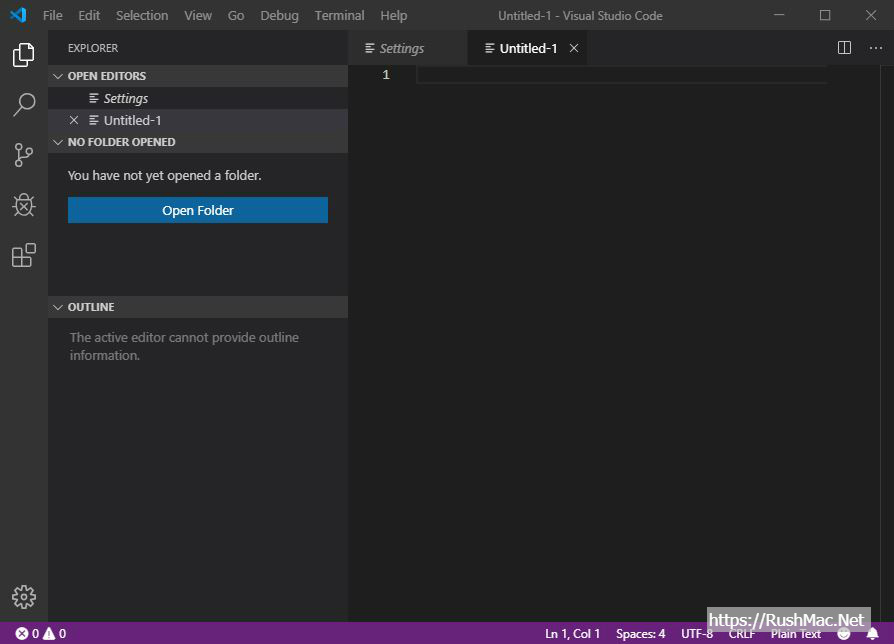Select the Untitled-1 editor tab
Viewport: 894px width, 644px height.
point(527,48)
